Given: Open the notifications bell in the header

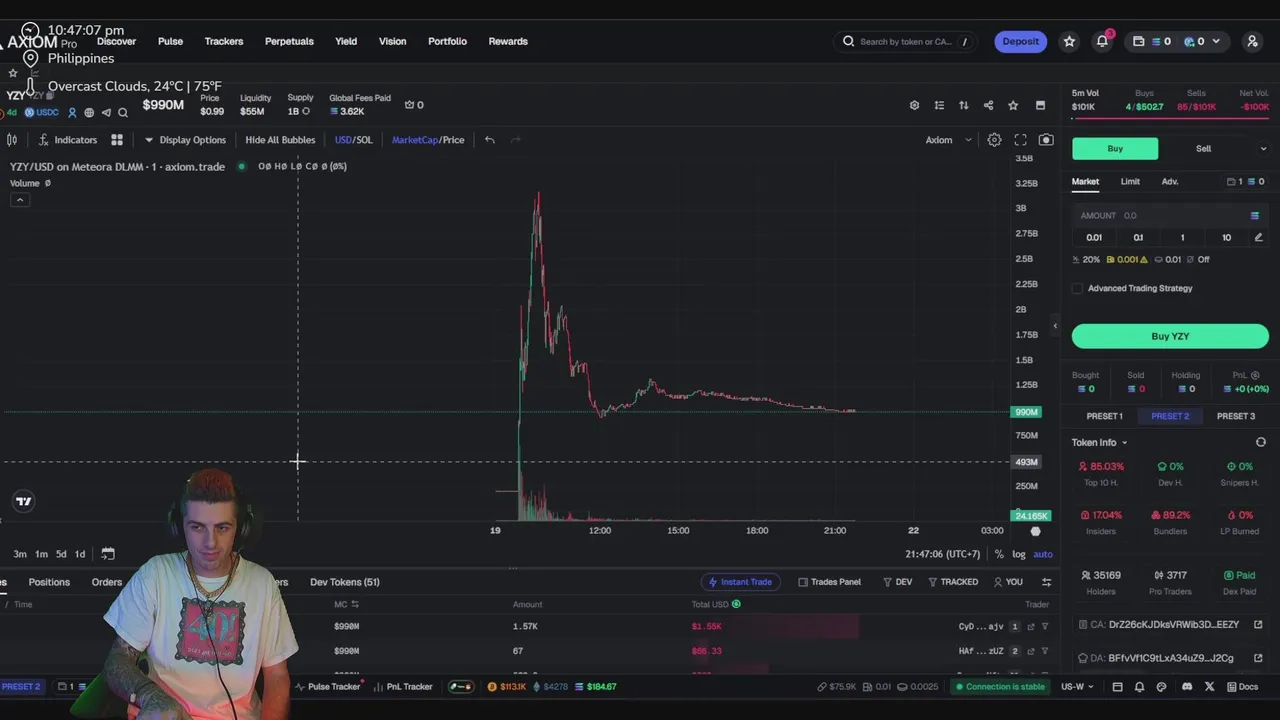Looking at the screenshot, I should pyautogui.click(x=1102, y=41).
